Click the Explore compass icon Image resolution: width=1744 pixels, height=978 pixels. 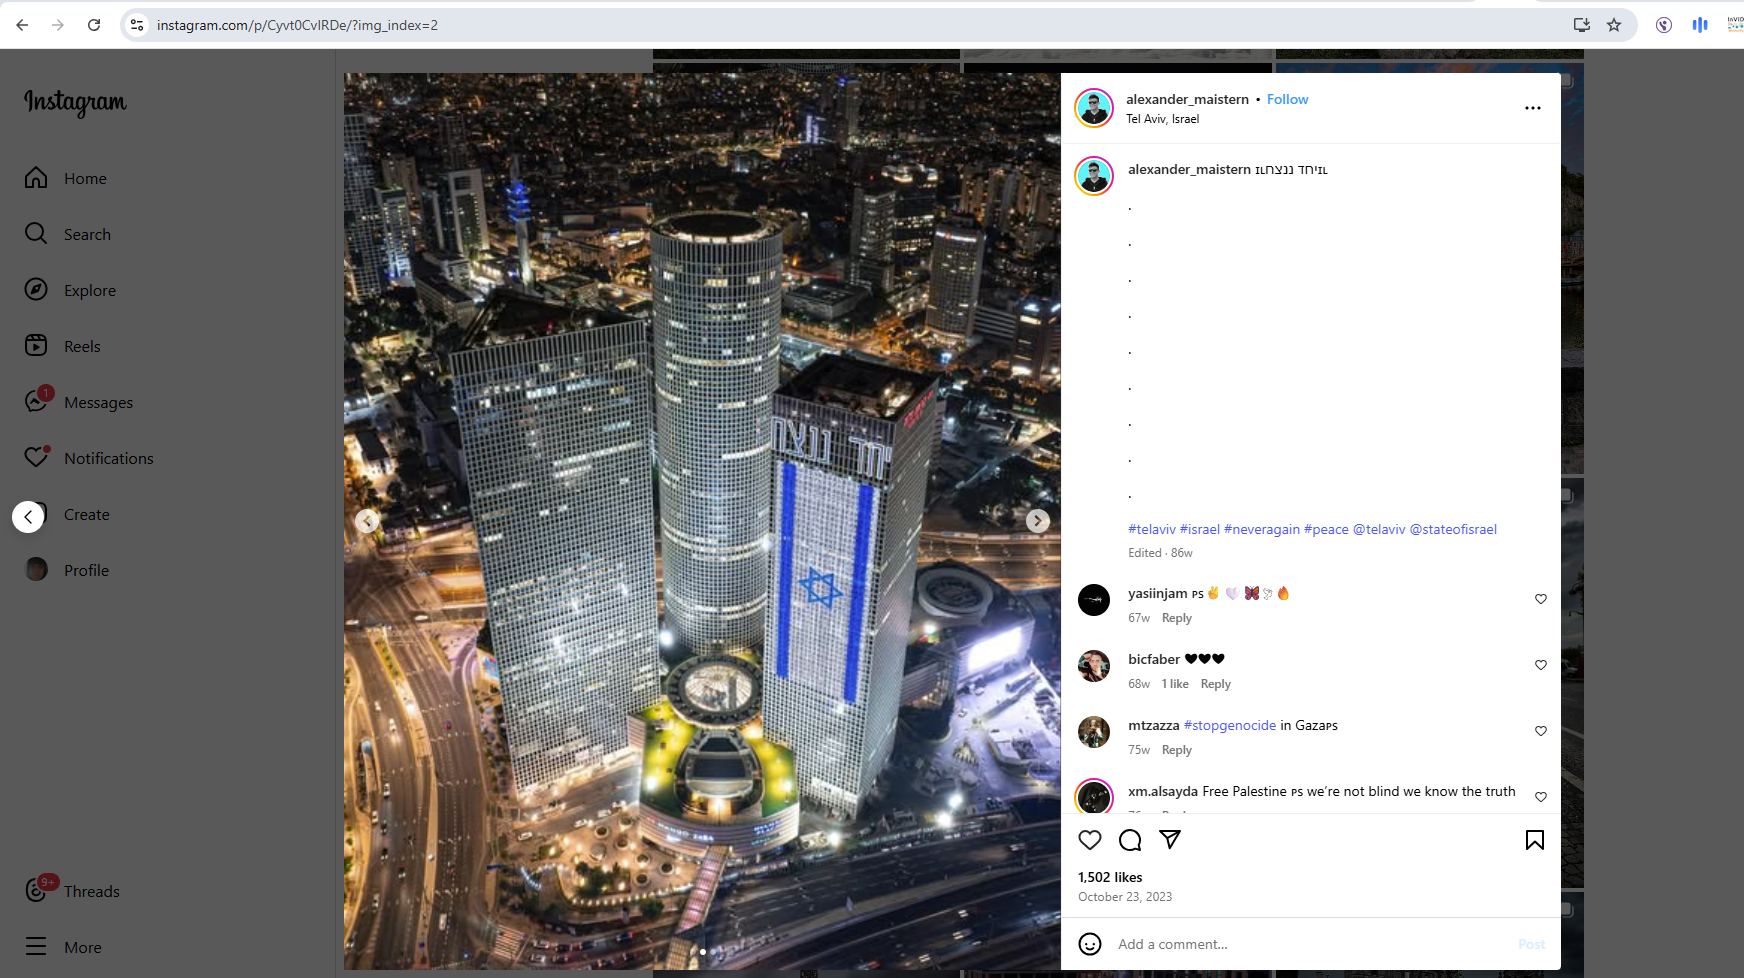(36, 290)
